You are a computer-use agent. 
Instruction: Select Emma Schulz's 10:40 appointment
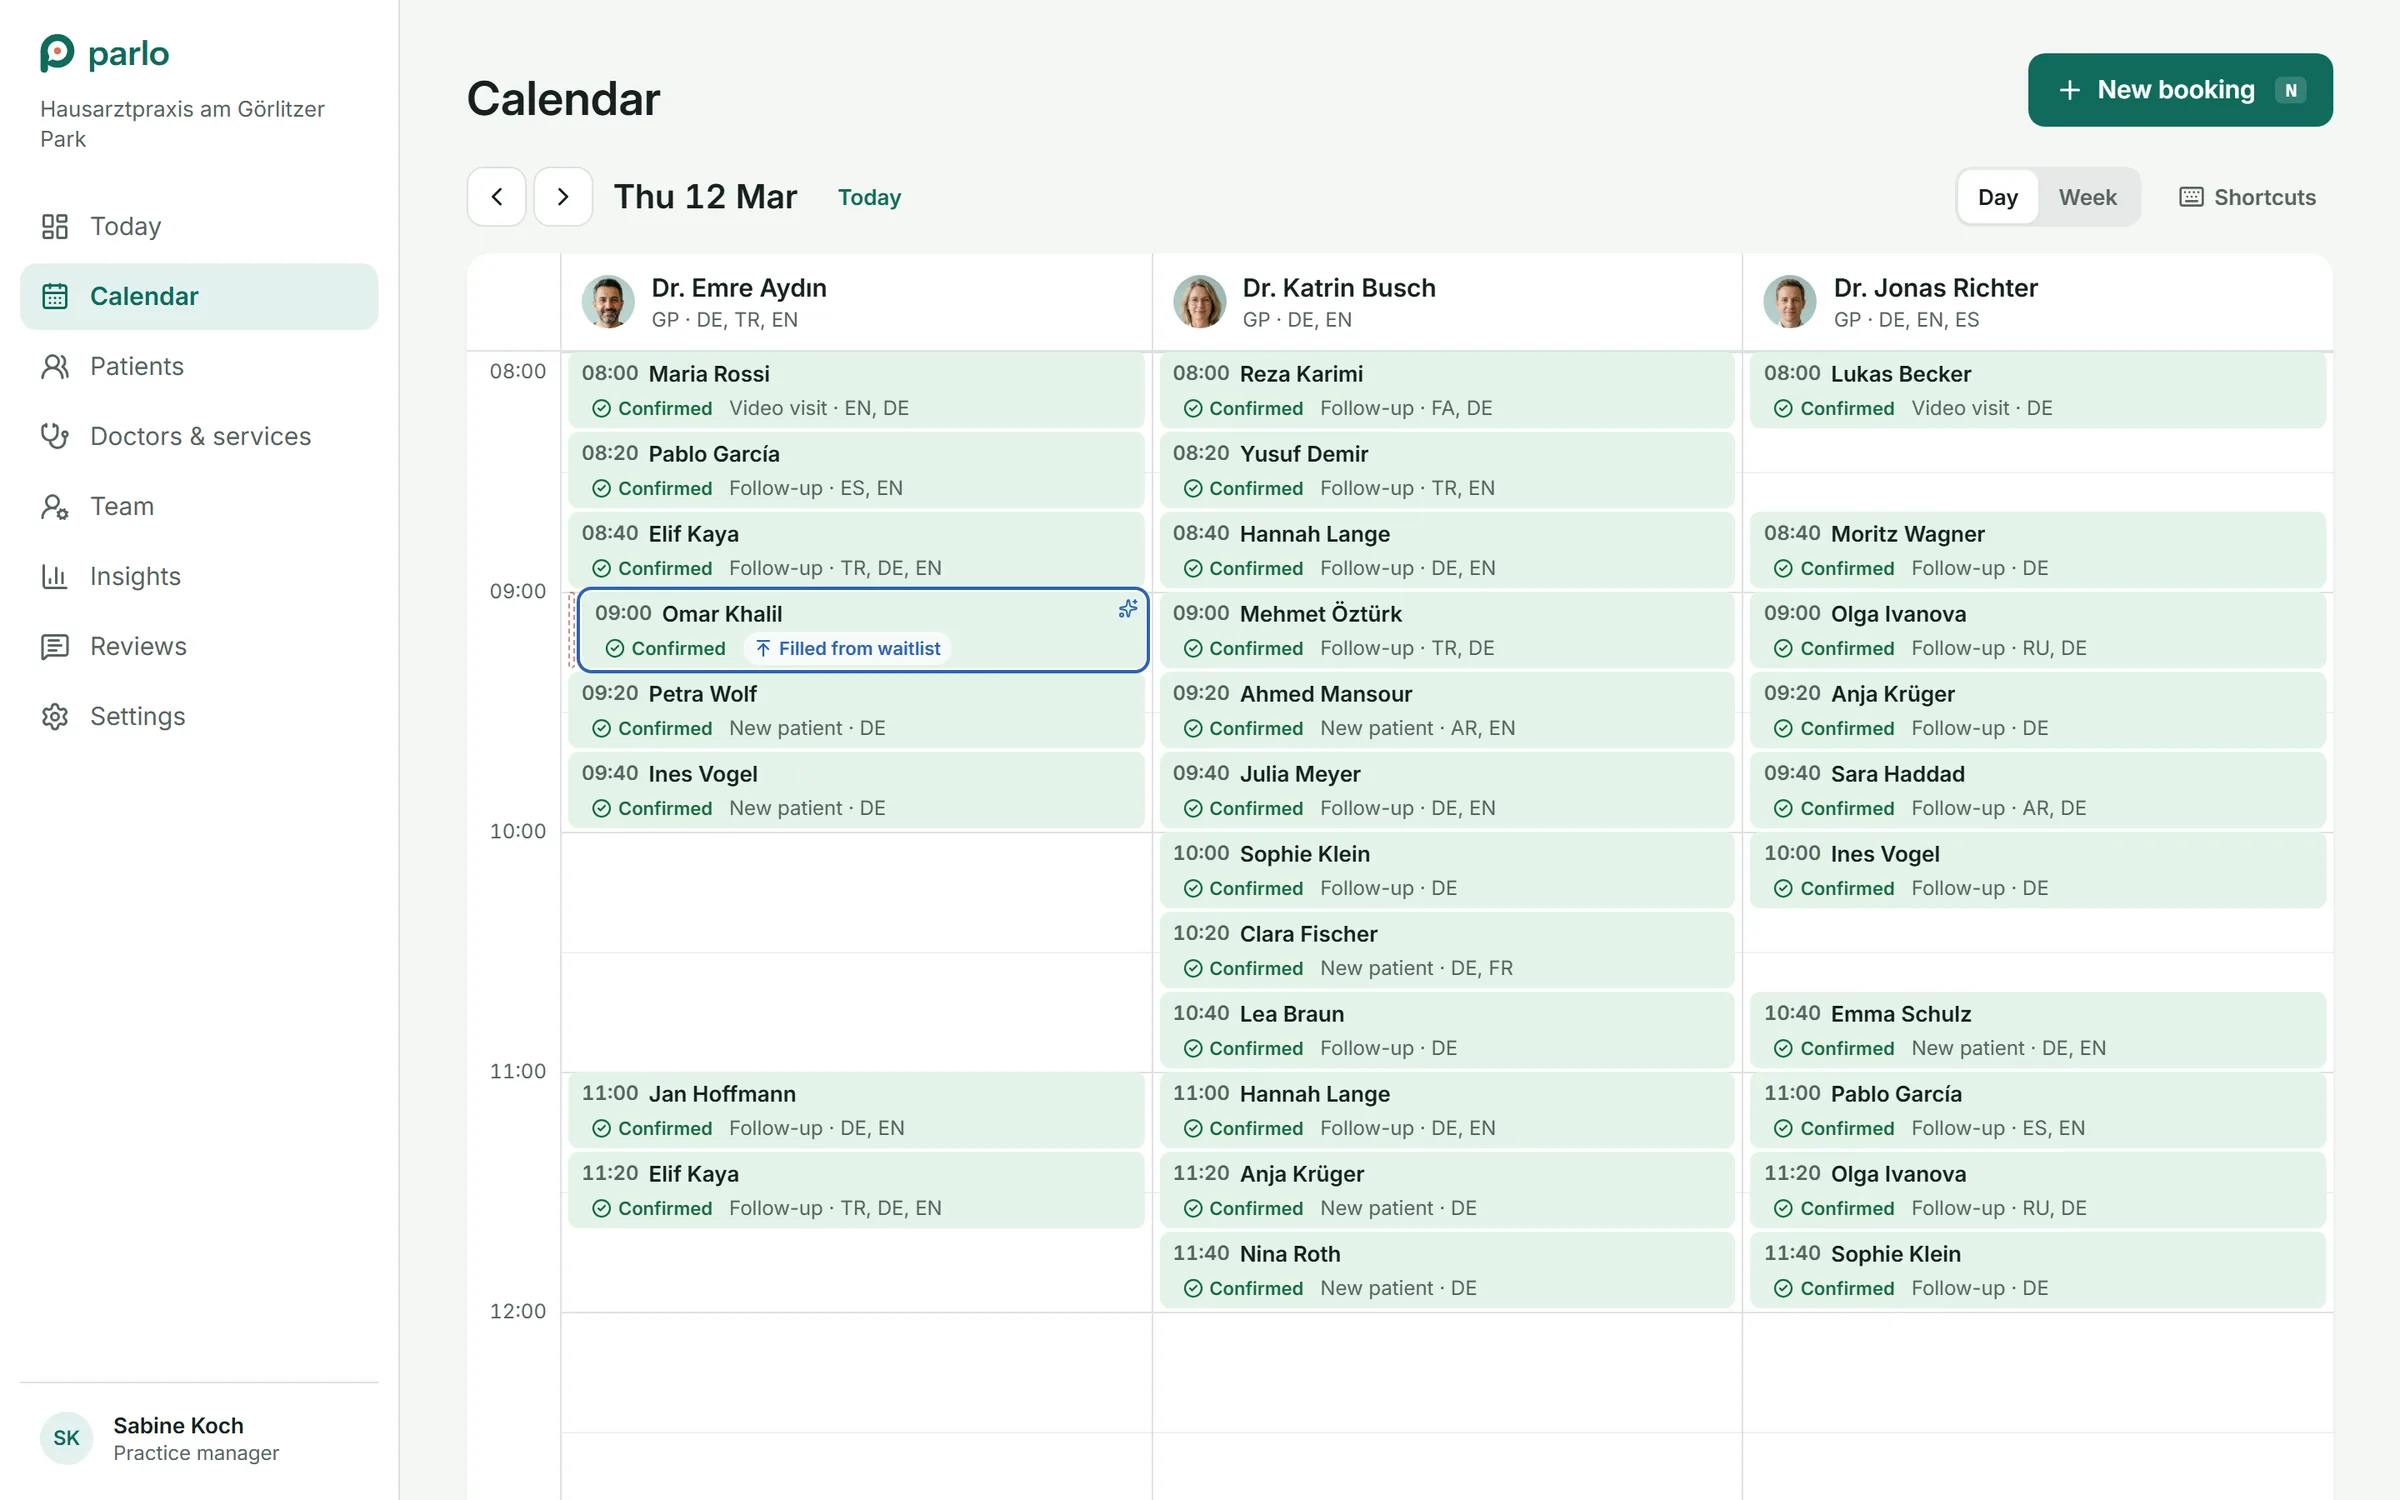point(2038,1030)
